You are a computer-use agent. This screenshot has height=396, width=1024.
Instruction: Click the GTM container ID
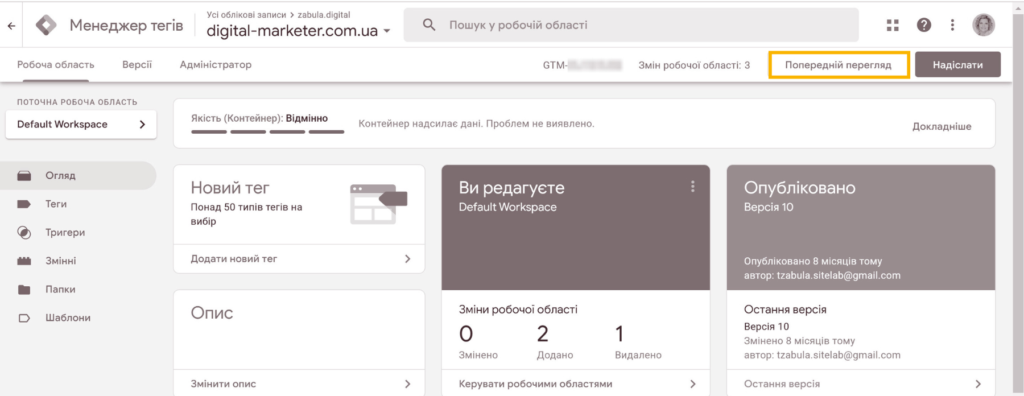583,65
